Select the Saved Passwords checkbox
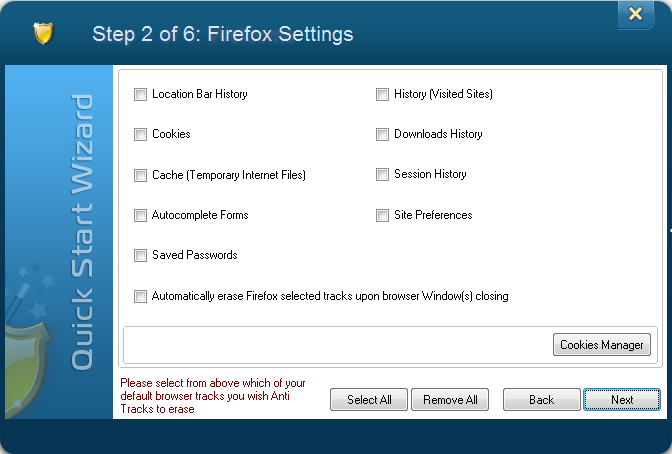The width and height of the screenshot is (672, 454). coord(140,256)
